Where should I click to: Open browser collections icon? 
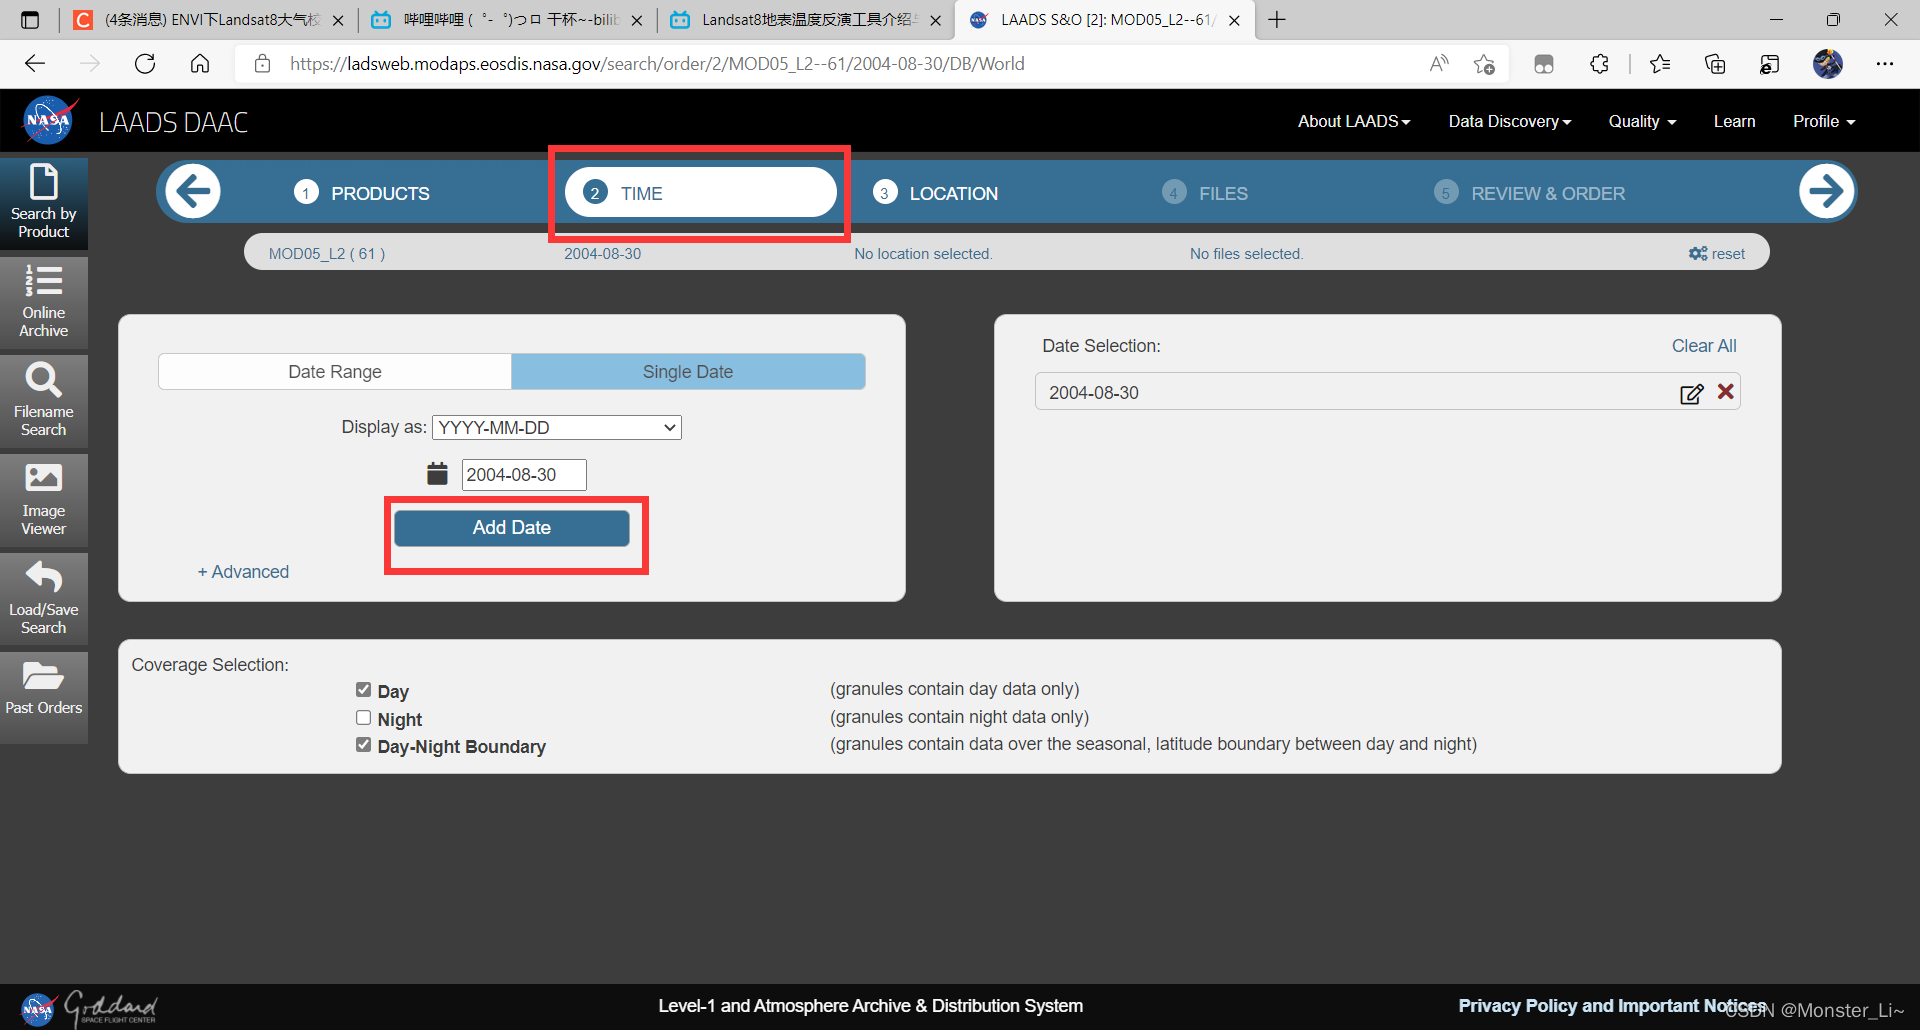pos(1715,64)
